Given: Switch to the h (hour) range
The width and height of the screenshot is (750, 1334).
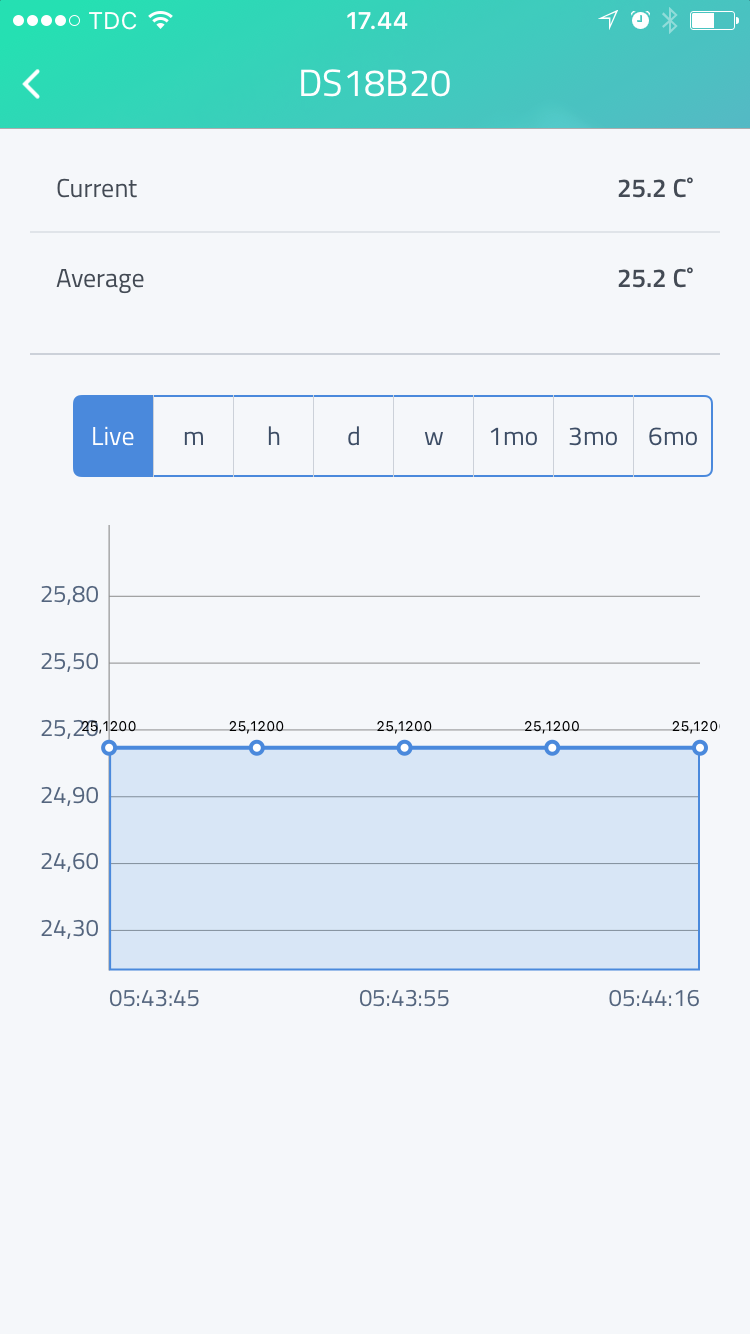Looking at the screenshot, I should pos(274,436).
